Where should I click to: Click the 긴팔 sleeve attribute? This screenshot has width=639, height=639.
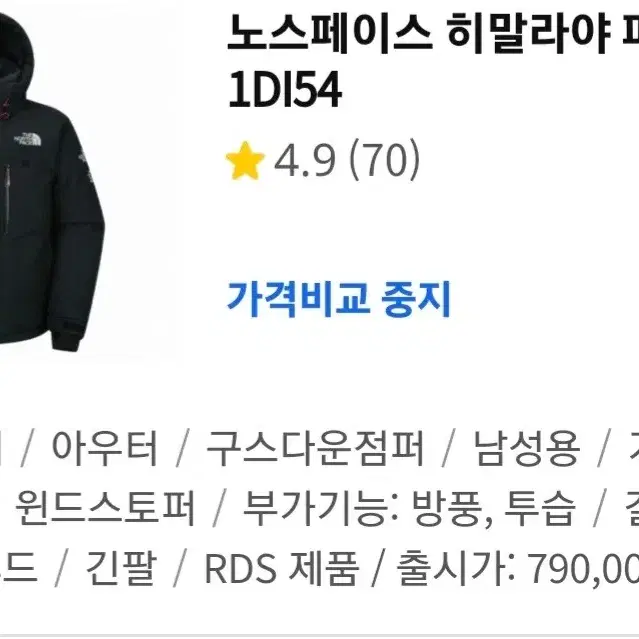121,567
